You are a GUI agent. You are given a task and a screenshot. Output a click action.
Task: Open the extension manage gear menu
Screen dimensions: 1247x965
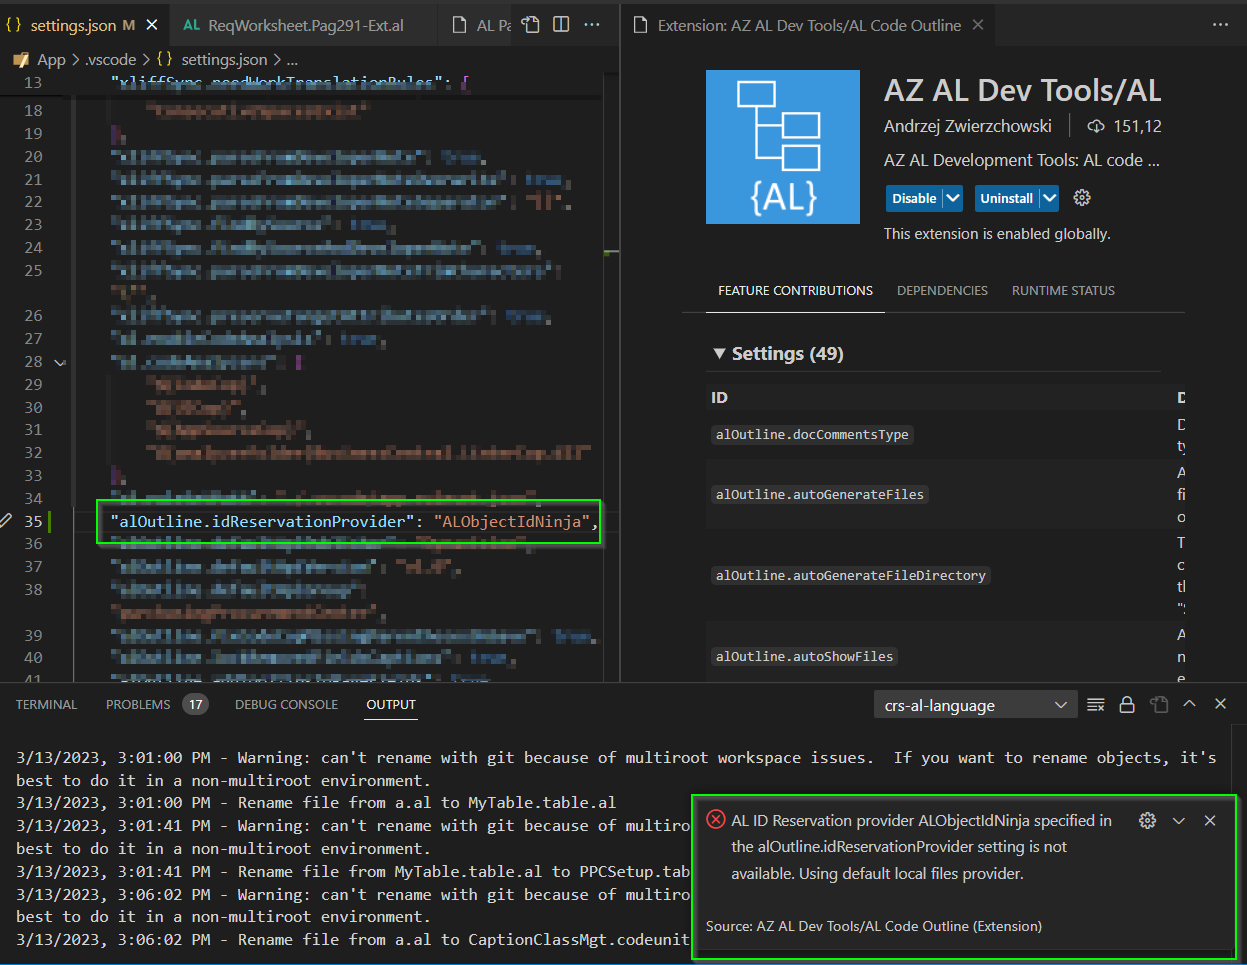click(x=1082, y=198)
